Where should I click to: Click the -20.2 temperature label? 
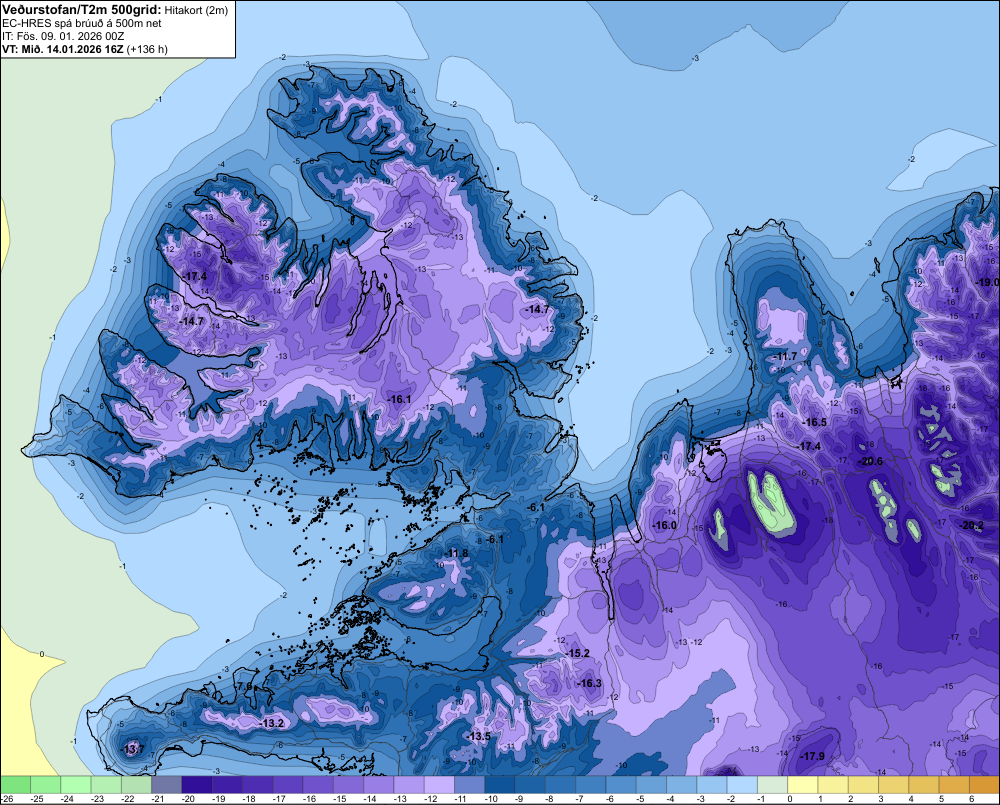pyautogui.click(x=972, y=526)
